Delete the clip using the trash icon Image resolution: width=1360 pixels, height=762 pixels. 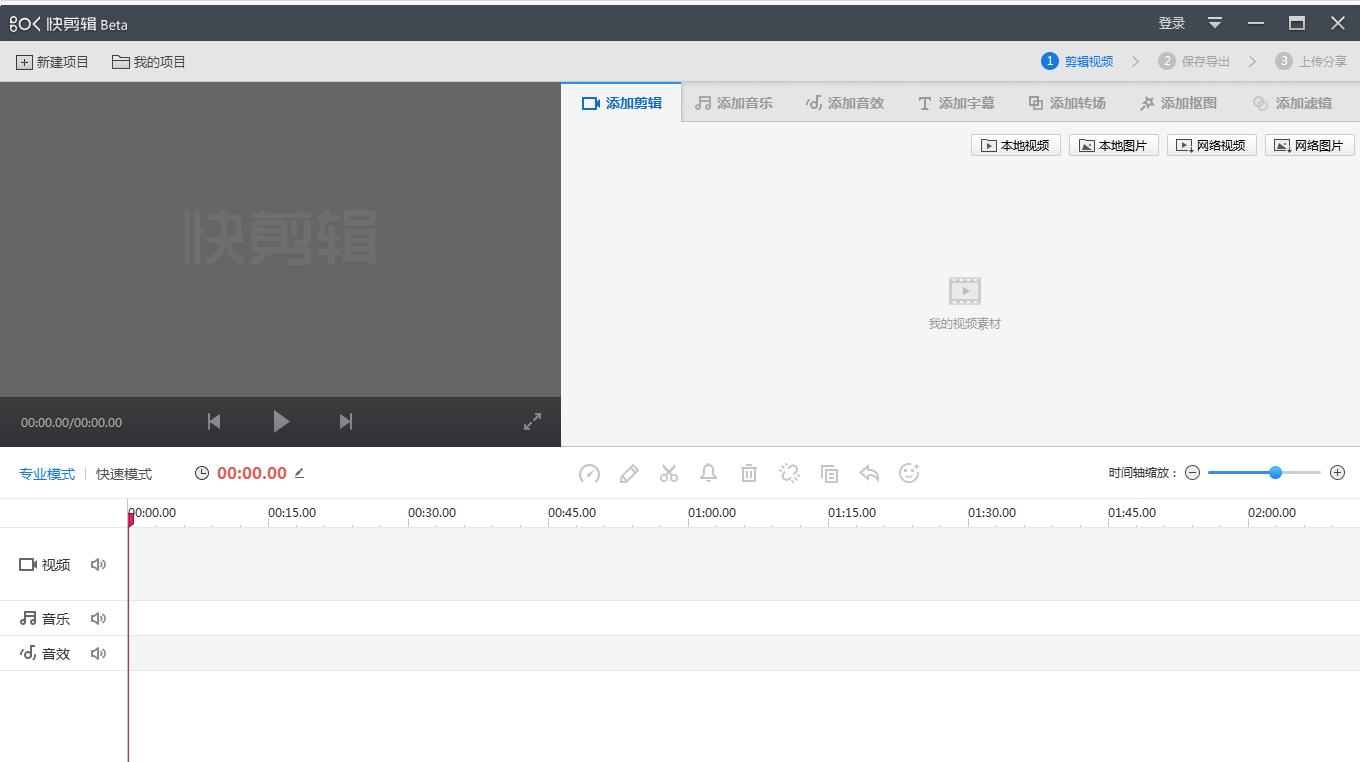(749, 473)
